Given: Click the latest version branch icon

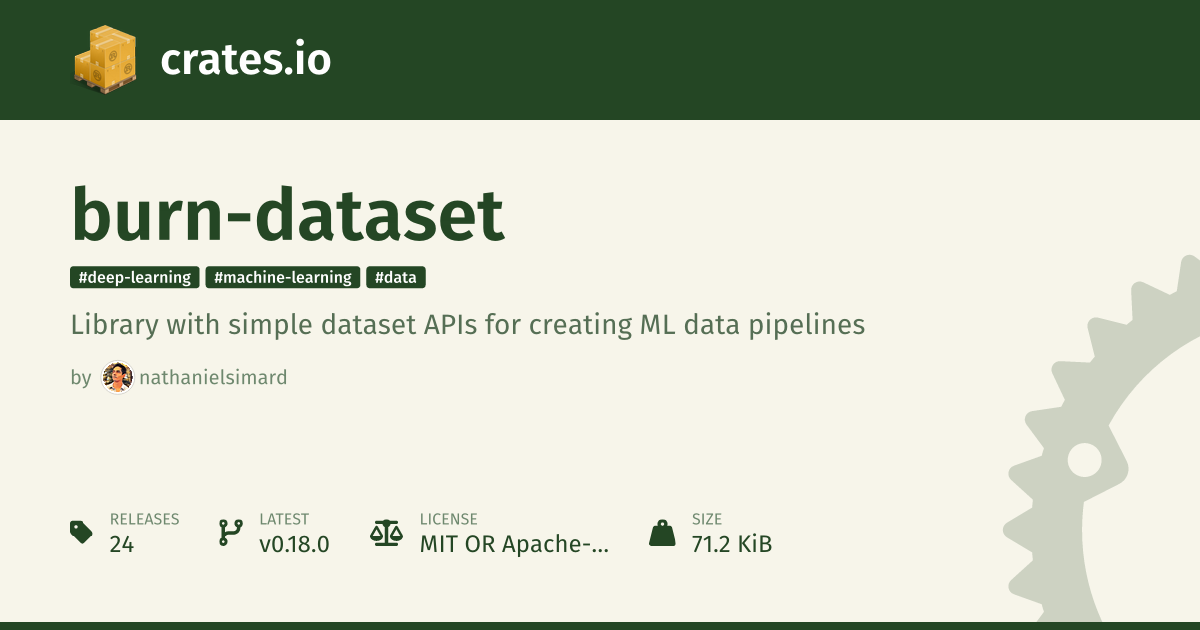Looking at the screenshot, I should click(x=230, y=532).
